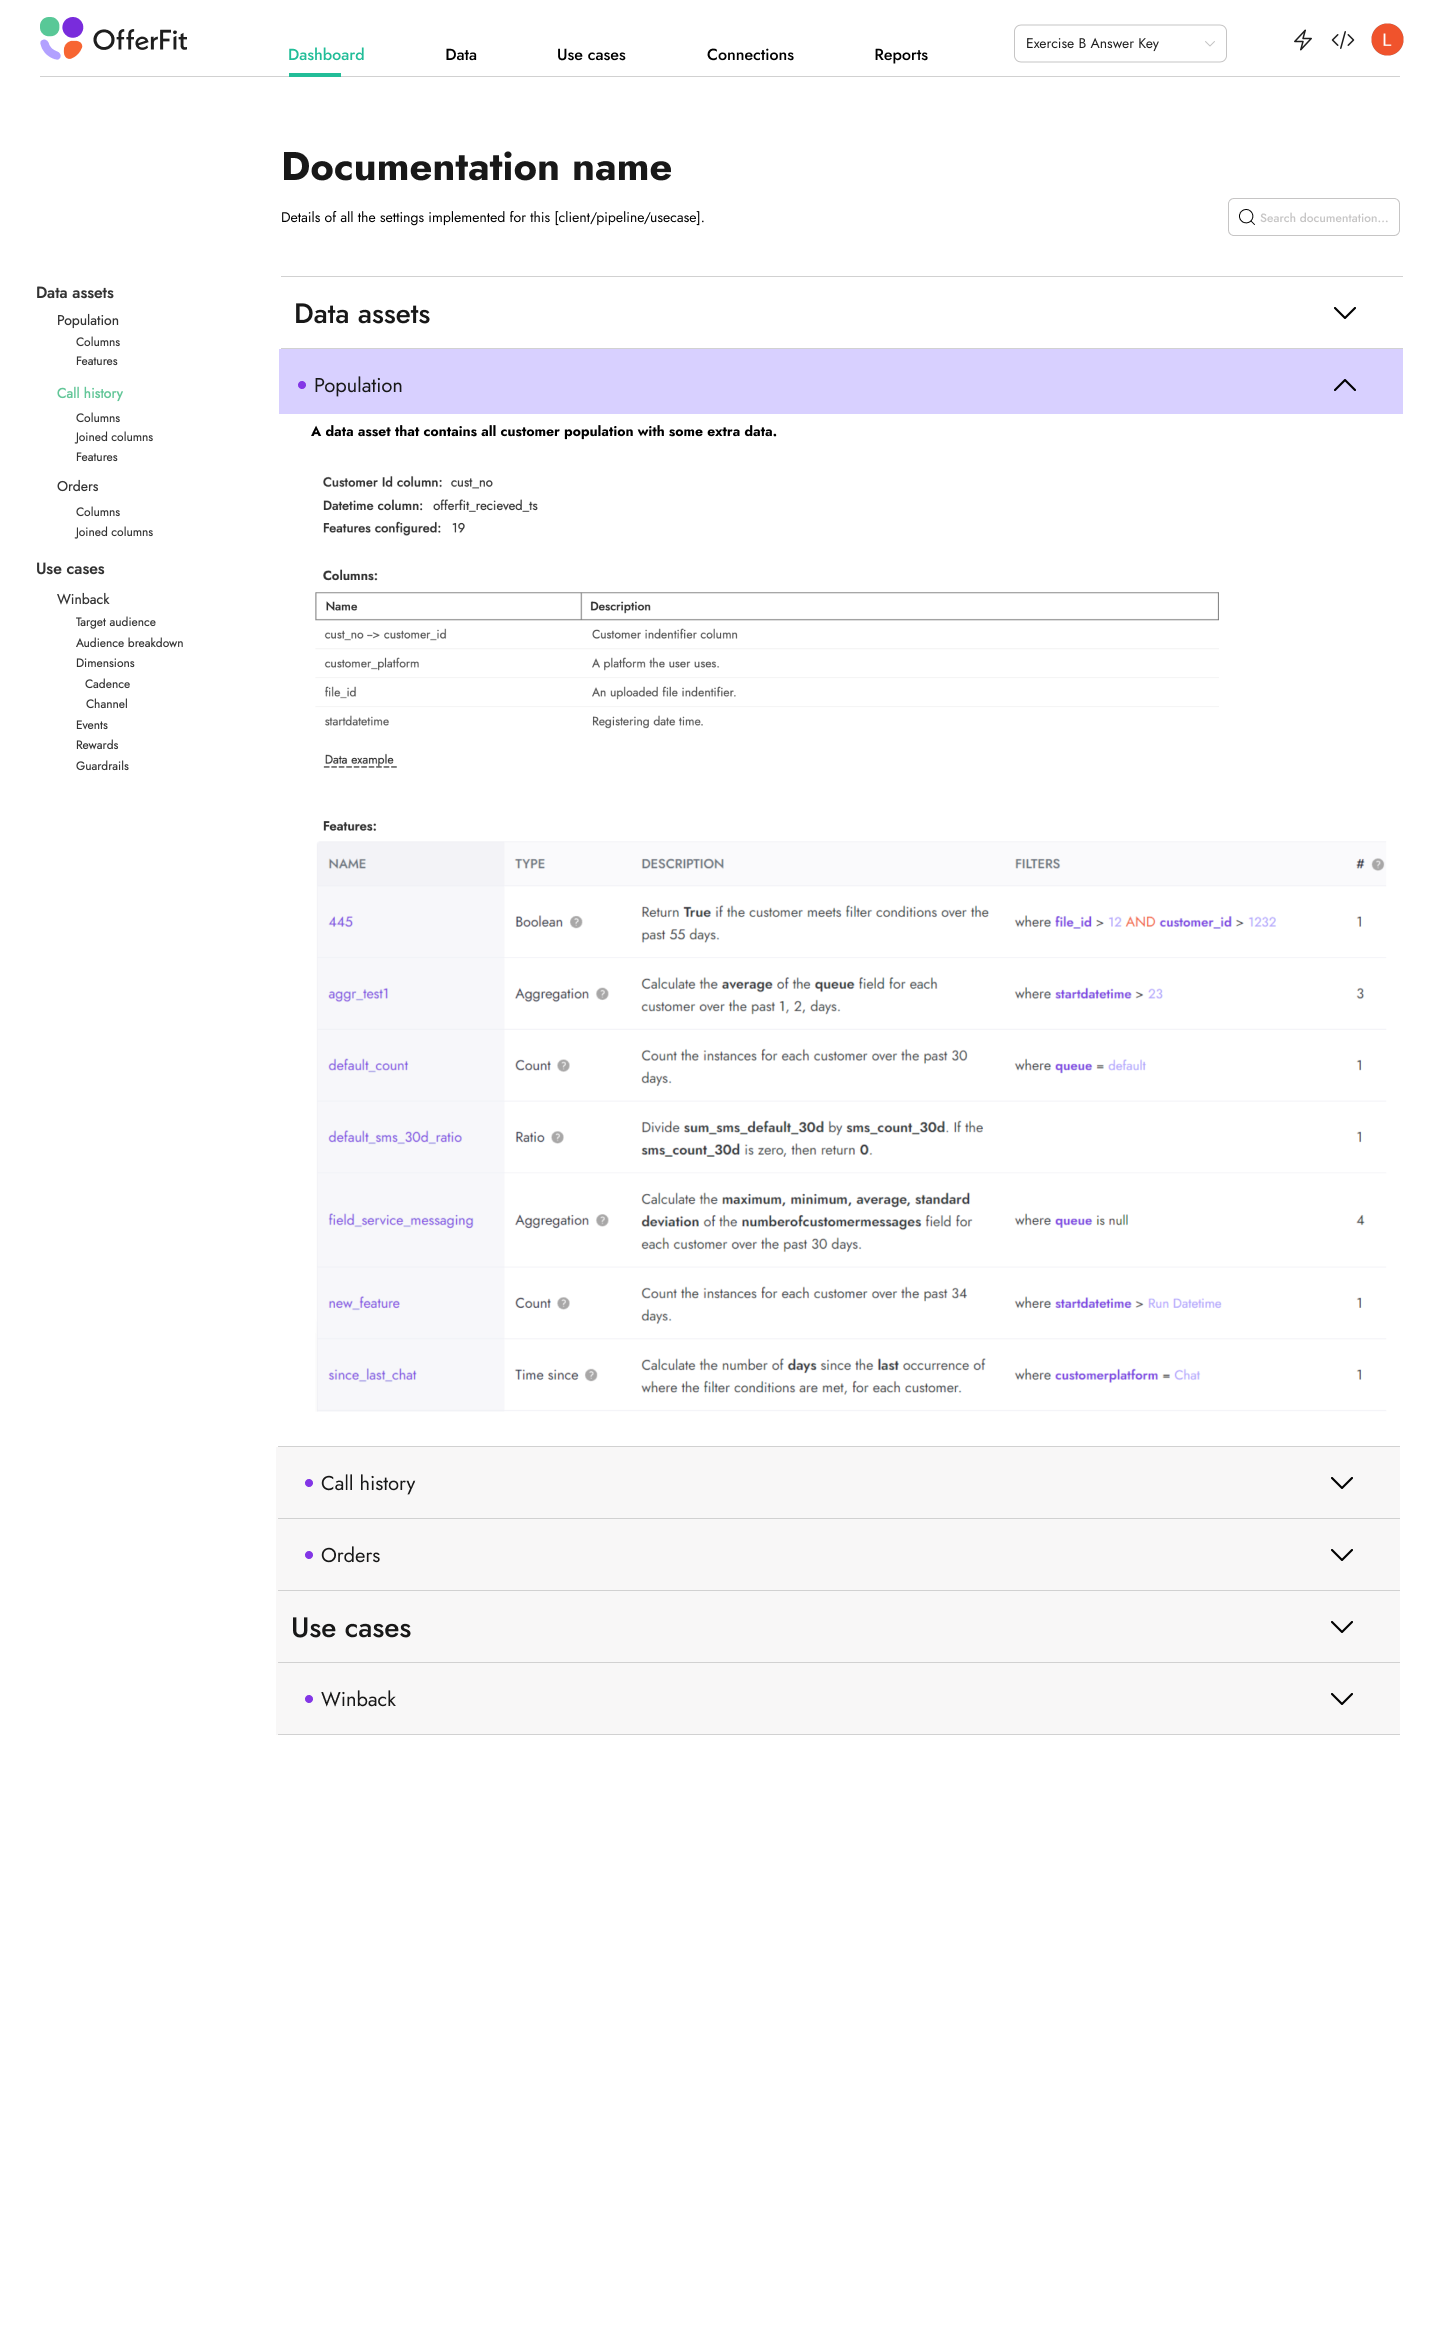Click the OfferFit logo
Image resolution: width=1440 pixels, height=2332 pixels.
(x=114, y=39)
